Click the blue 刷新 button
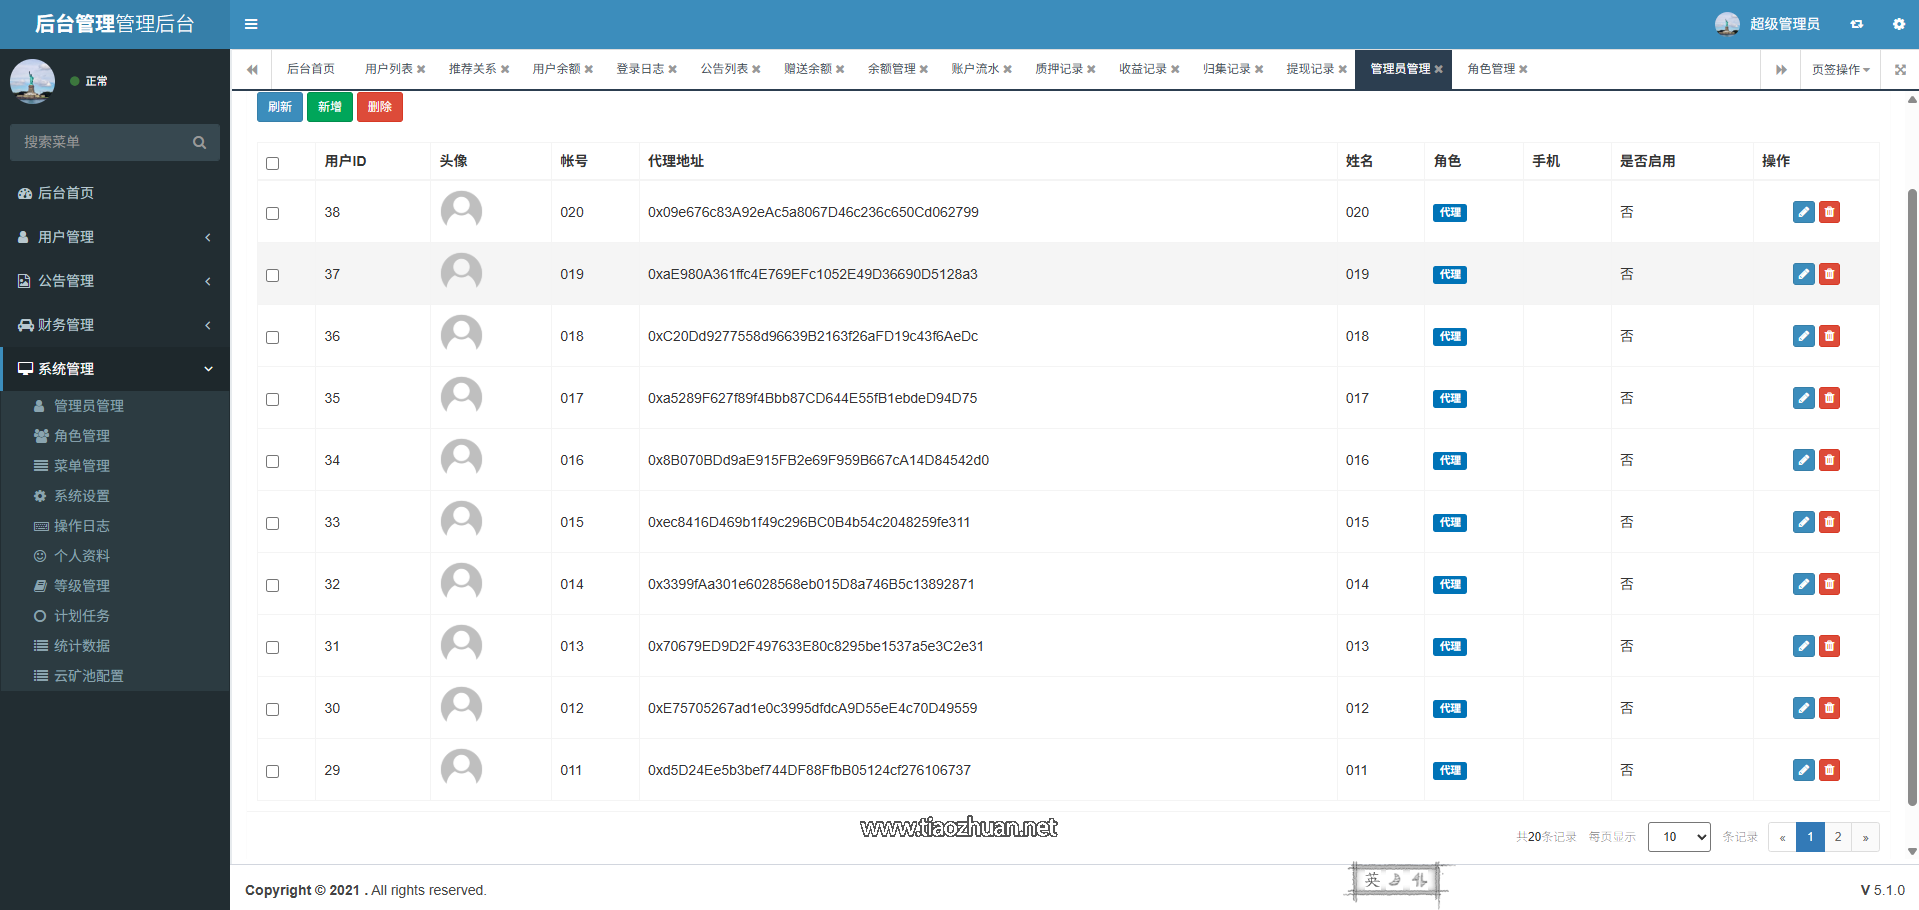Image resolution: width=1919 pixels, height=910 pixels. click(280, 107)
